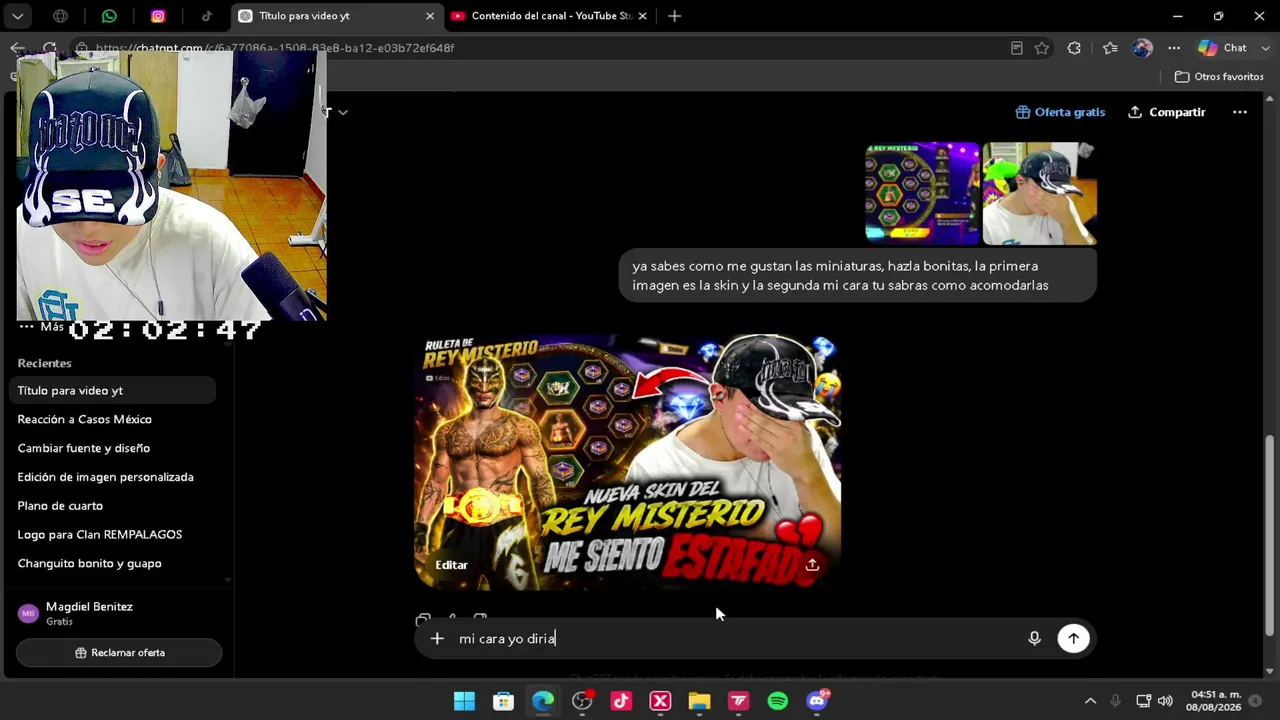Switch to the Título para video yt tab

click(x=337, y=16)
